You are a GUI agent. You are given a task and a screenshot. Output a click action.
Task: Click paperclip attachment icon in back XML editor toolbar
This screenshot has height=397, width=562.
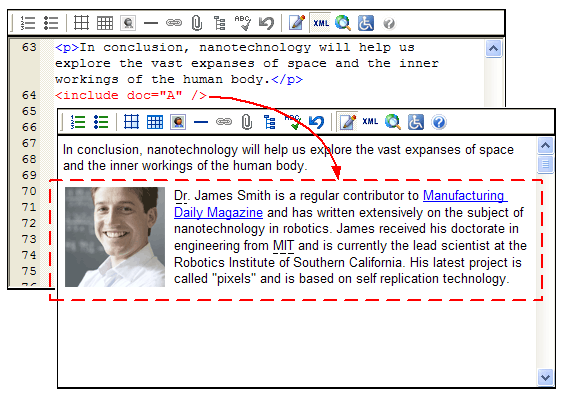pyautogui.click(x=197, y=23)
